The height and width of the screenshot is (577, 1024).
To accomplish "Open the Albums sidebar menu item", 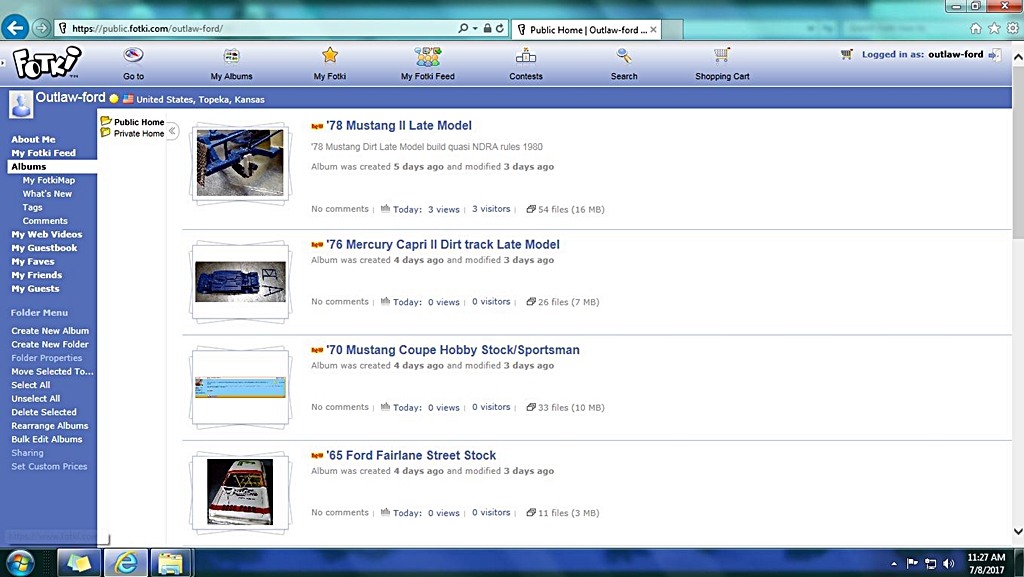I will pos(28,167).
